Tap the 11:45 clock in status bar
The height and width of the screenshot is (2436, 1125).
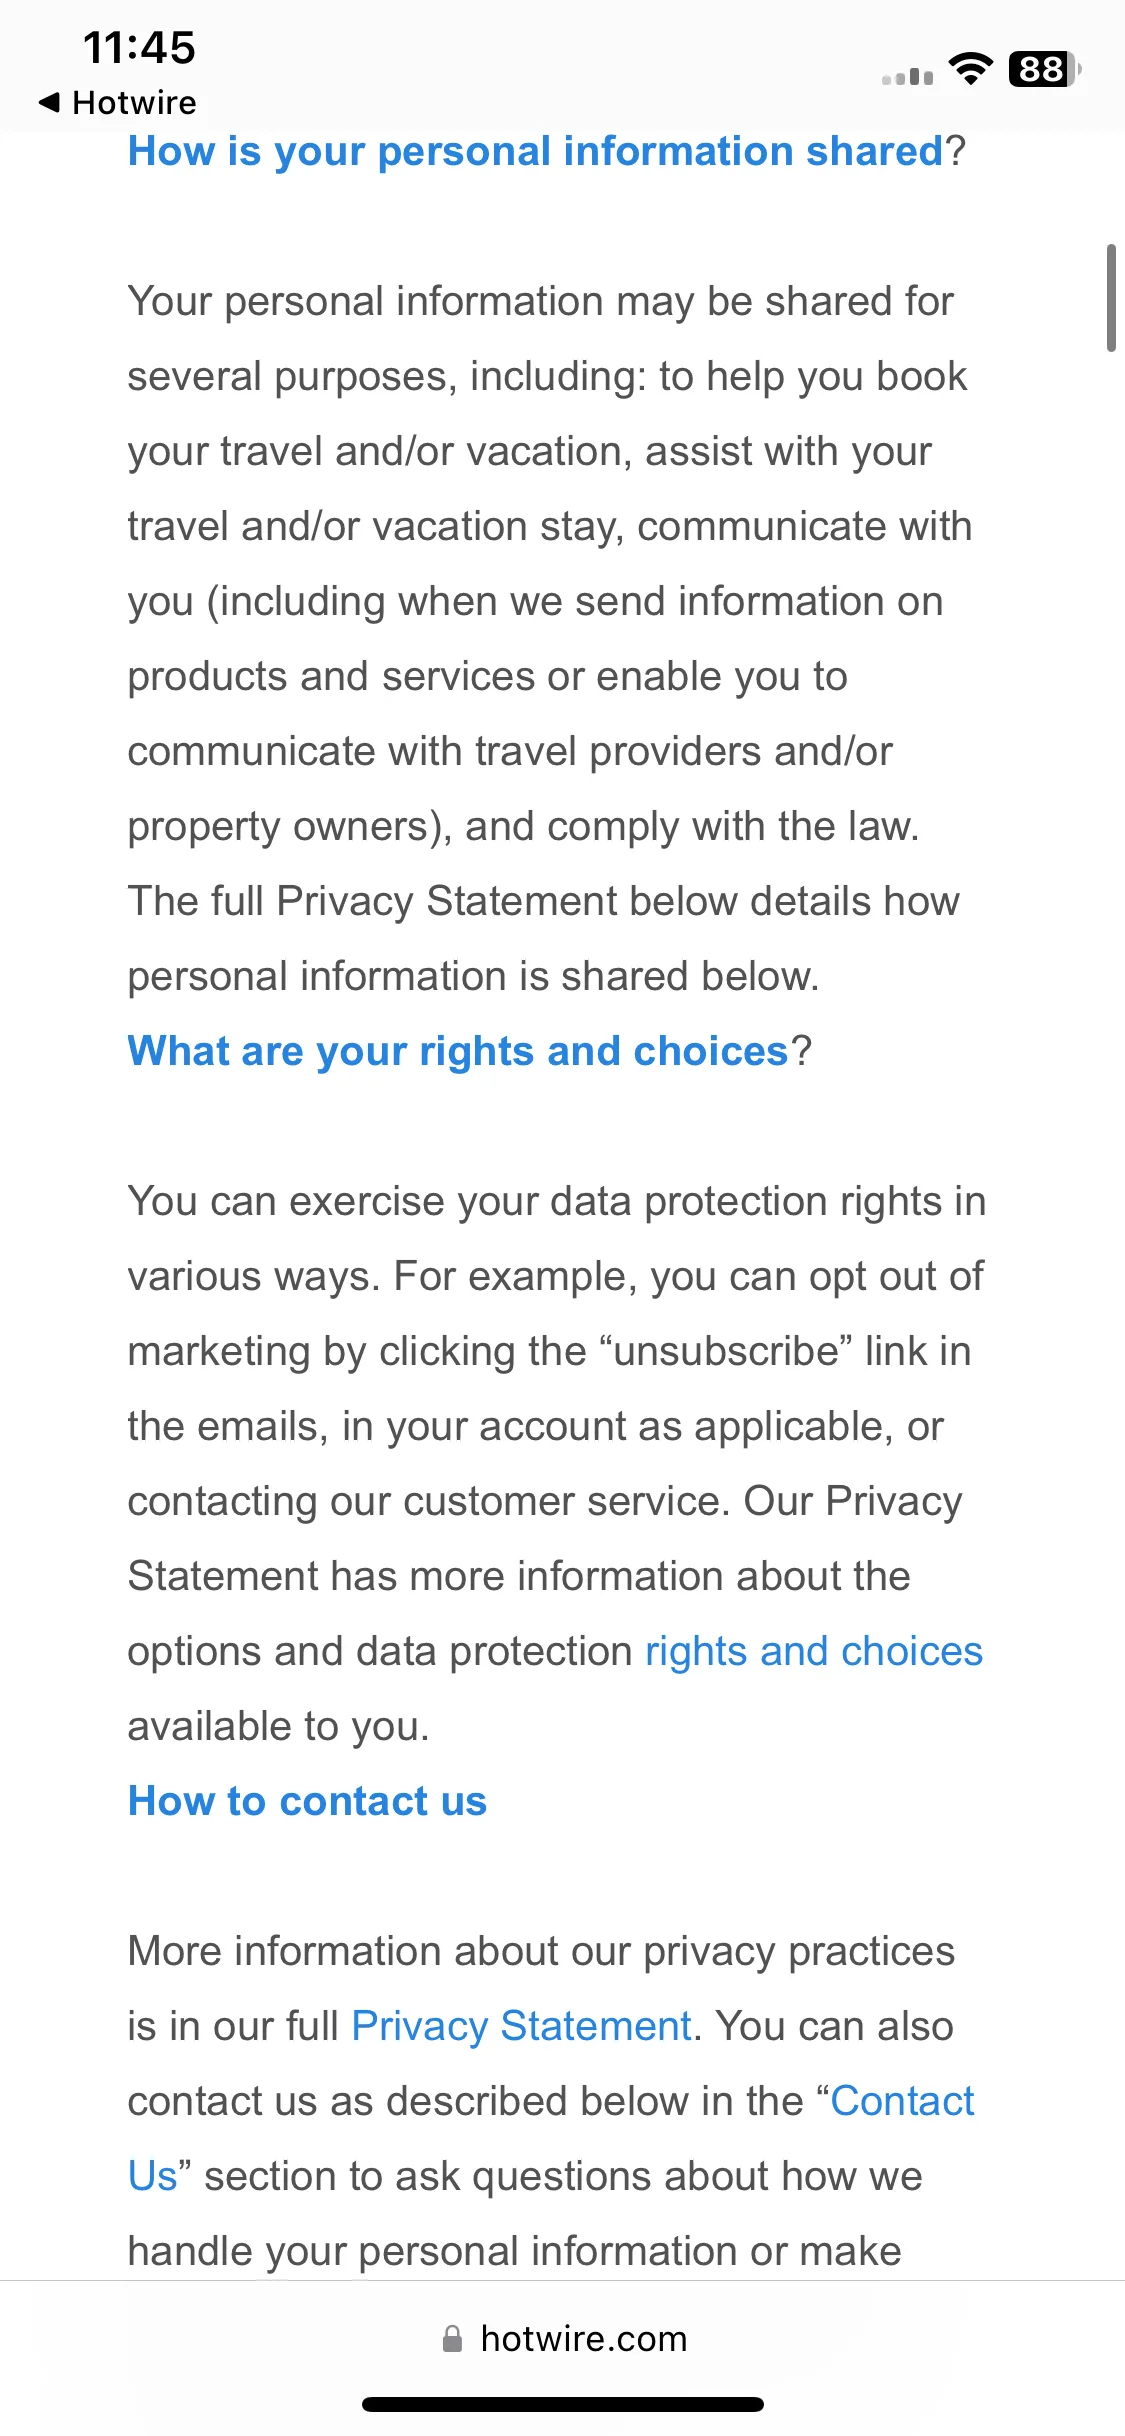pos(139,47)
